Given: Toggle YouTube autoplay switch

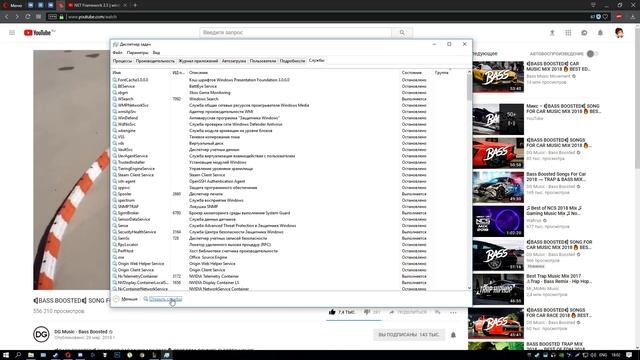Looking at the screenshot, I should (x=592, y=53).
